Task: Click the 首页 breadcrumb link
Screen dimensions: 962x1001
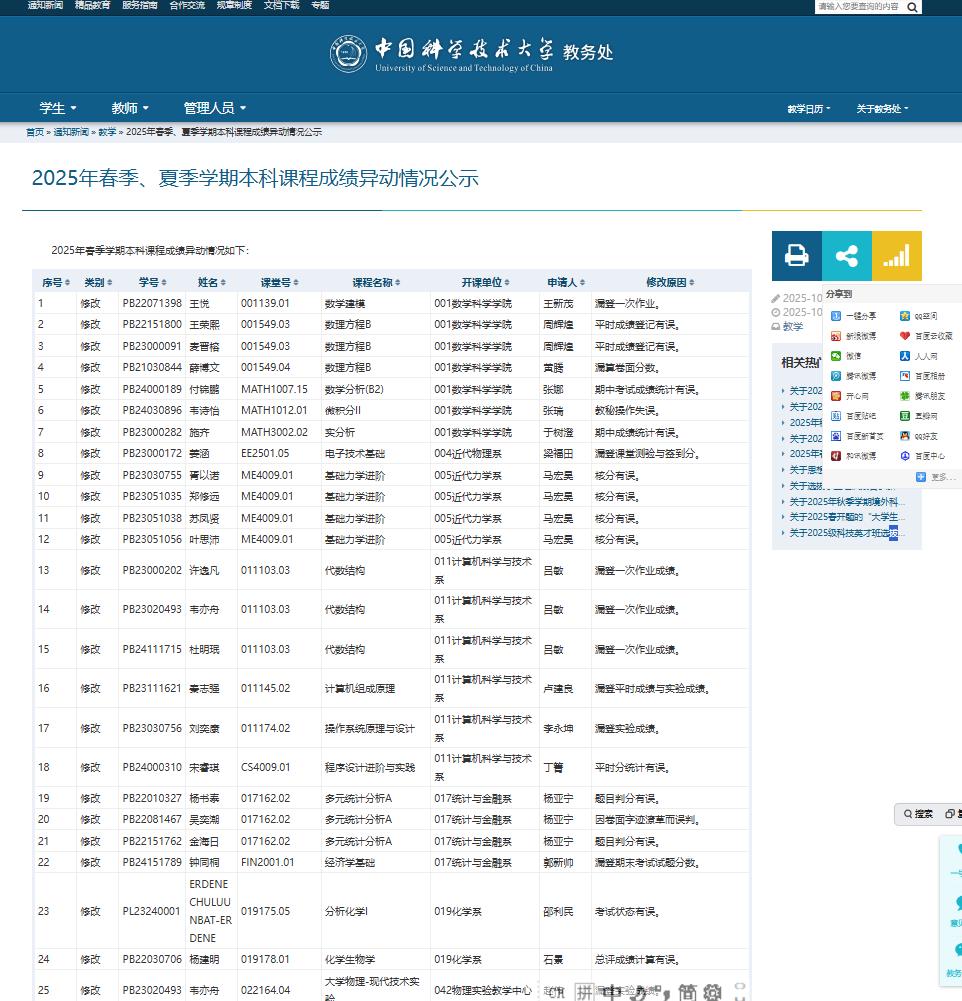Action: pyautogui.click(x=35, y=132)
